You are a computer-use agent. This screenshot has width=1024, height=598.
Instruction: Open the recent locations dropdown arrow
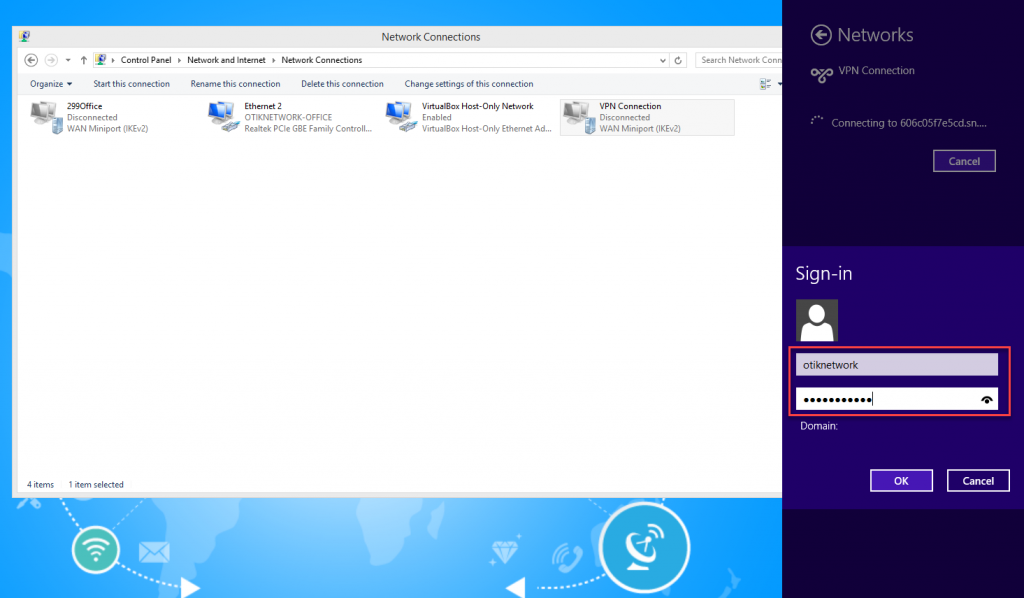click(x=68, y=60)
